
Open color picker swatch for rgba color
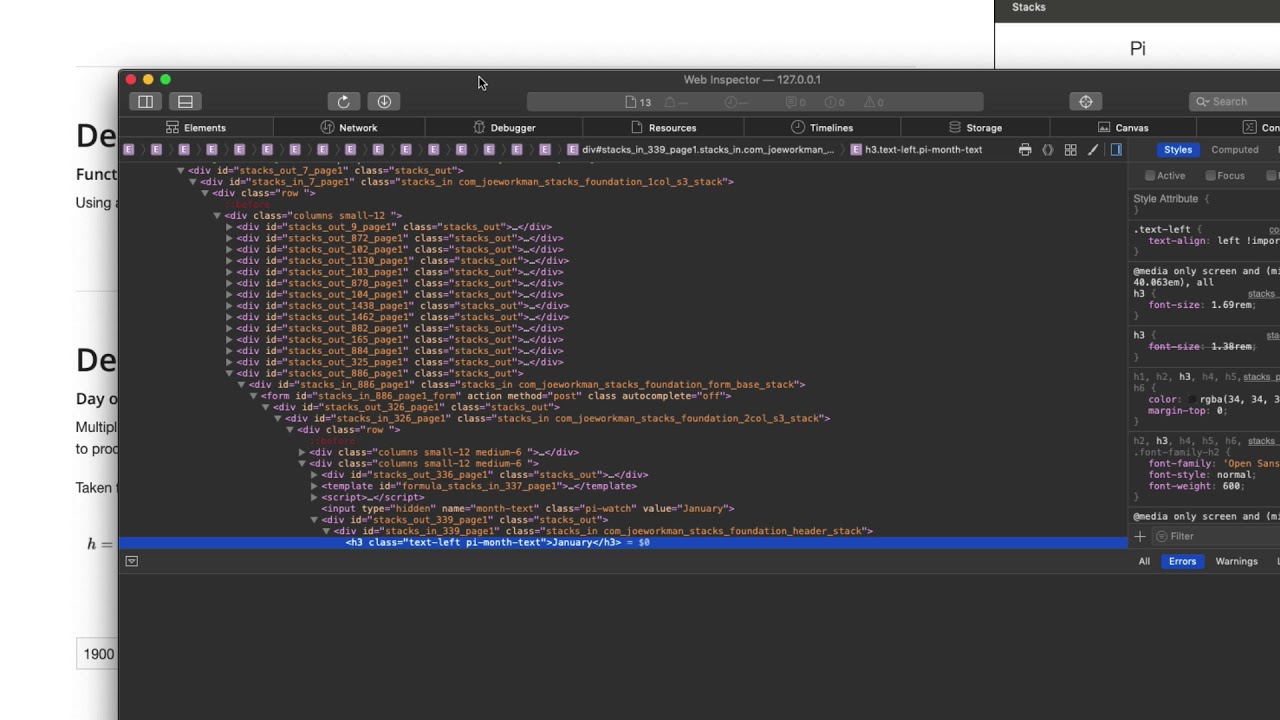[x=1193, y=400]
